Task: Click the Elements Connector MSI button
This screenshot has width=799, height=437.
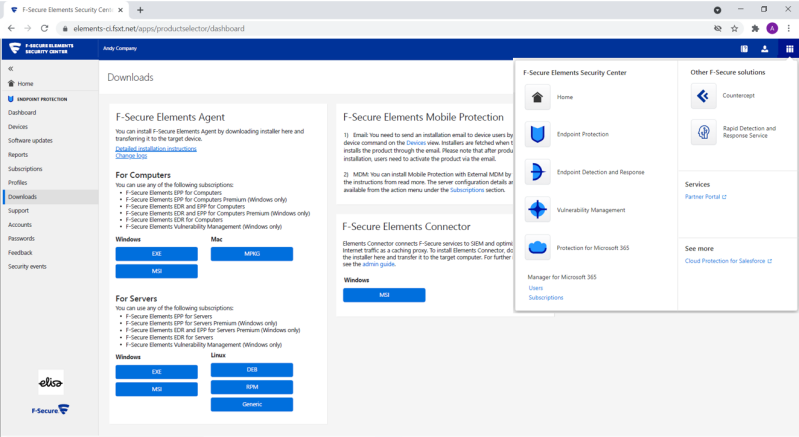Action: coord(384,295)
